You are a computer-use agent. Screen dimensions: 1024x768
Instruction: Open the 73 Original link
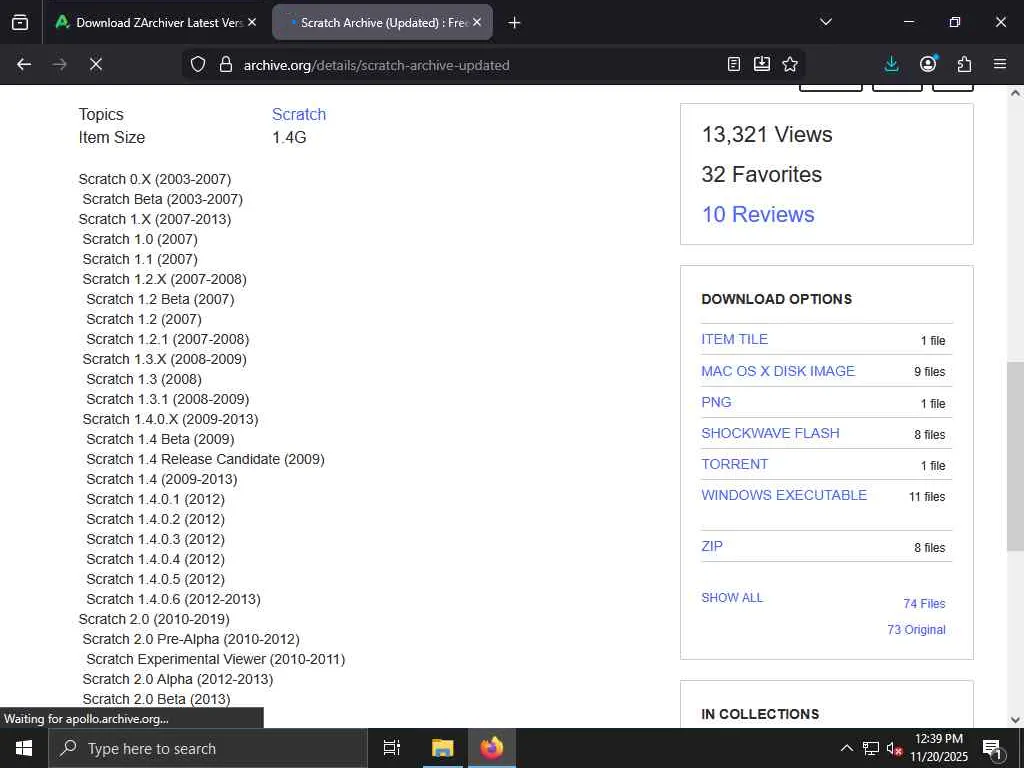point(916,630)
